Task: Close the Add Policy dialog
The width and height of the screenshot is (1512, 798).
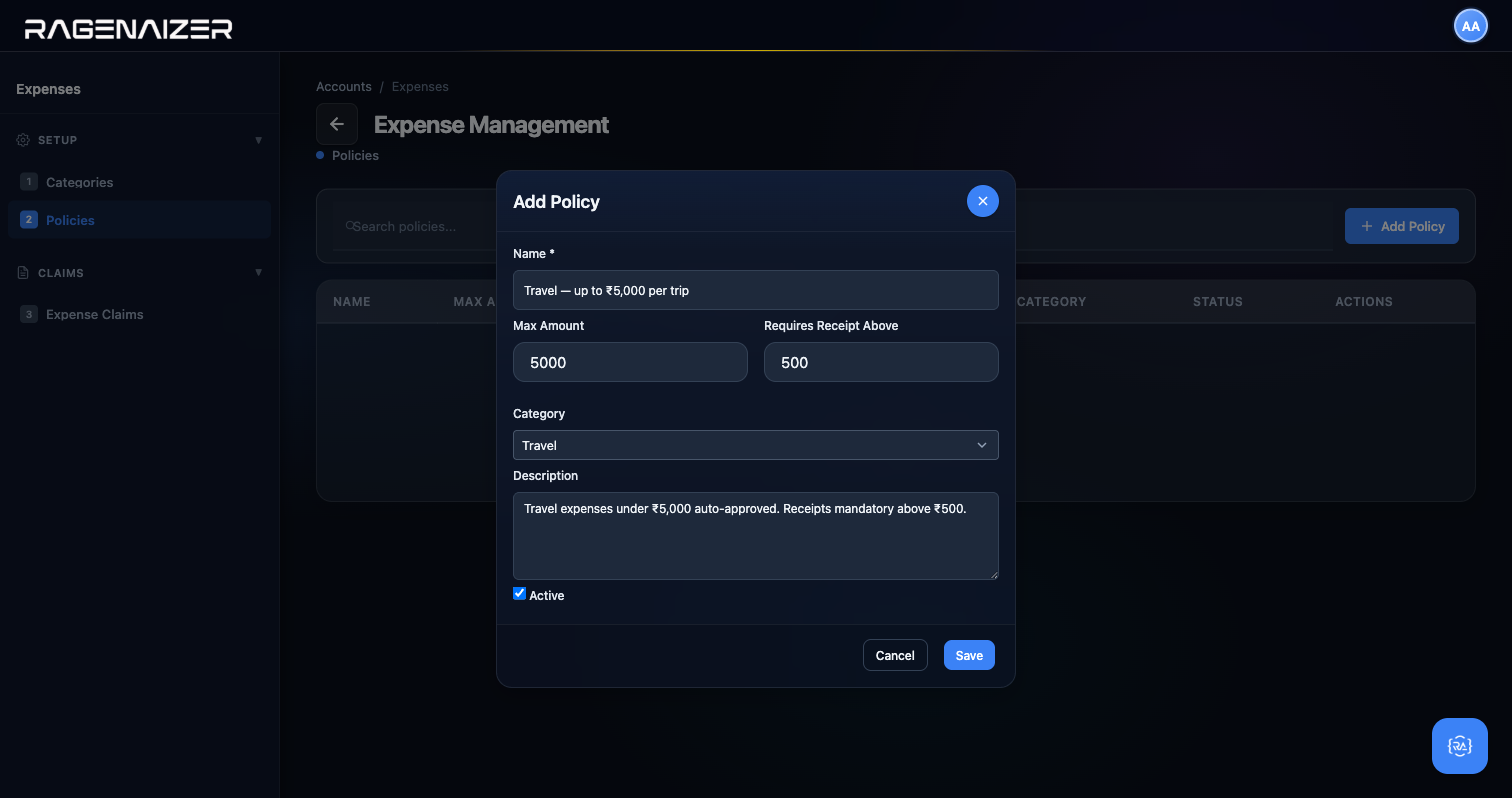Action: pos(982,201)
